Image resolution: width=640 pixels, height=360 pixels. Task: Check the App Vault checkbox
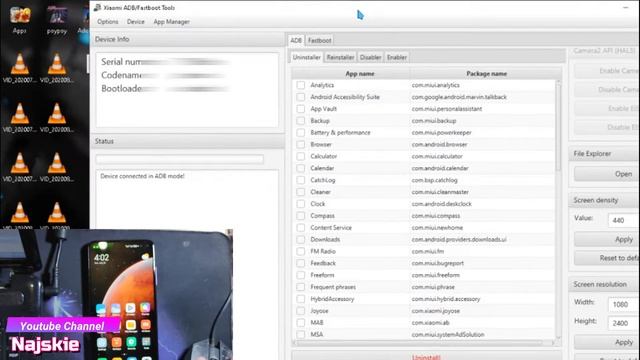coord(301,109)
